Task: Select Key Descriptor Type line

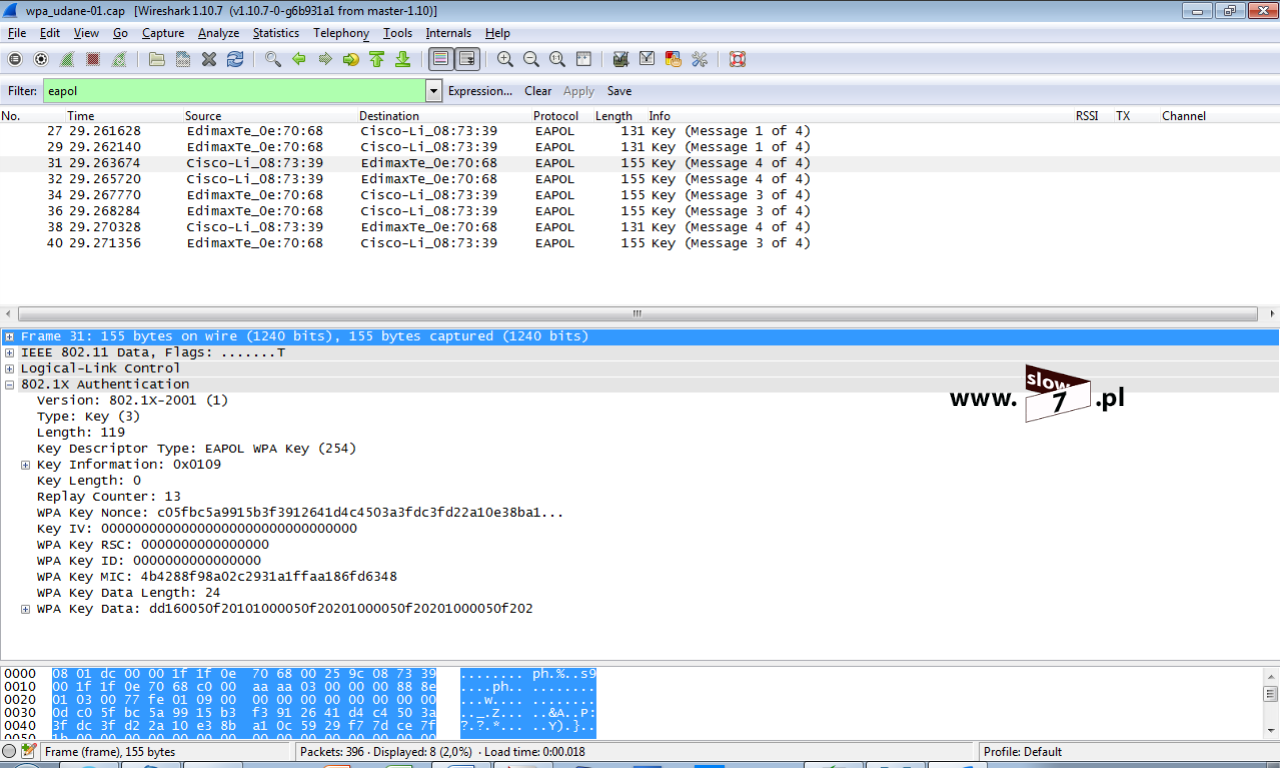Action: pos(197,449)
